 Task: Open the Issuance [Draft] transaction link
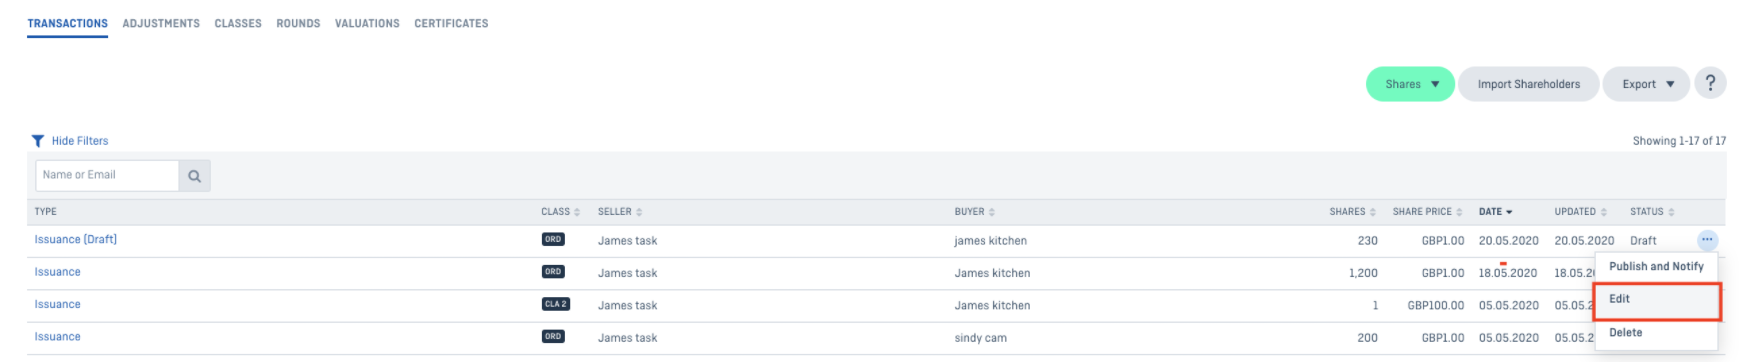[76, 240]
